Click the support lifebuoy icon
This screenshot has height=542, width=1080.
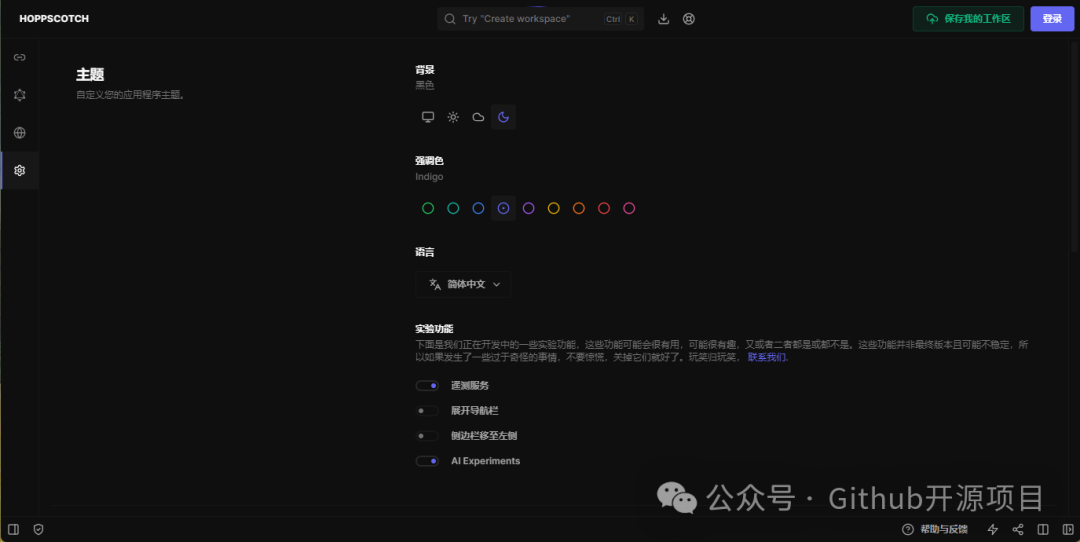(689, 19)
